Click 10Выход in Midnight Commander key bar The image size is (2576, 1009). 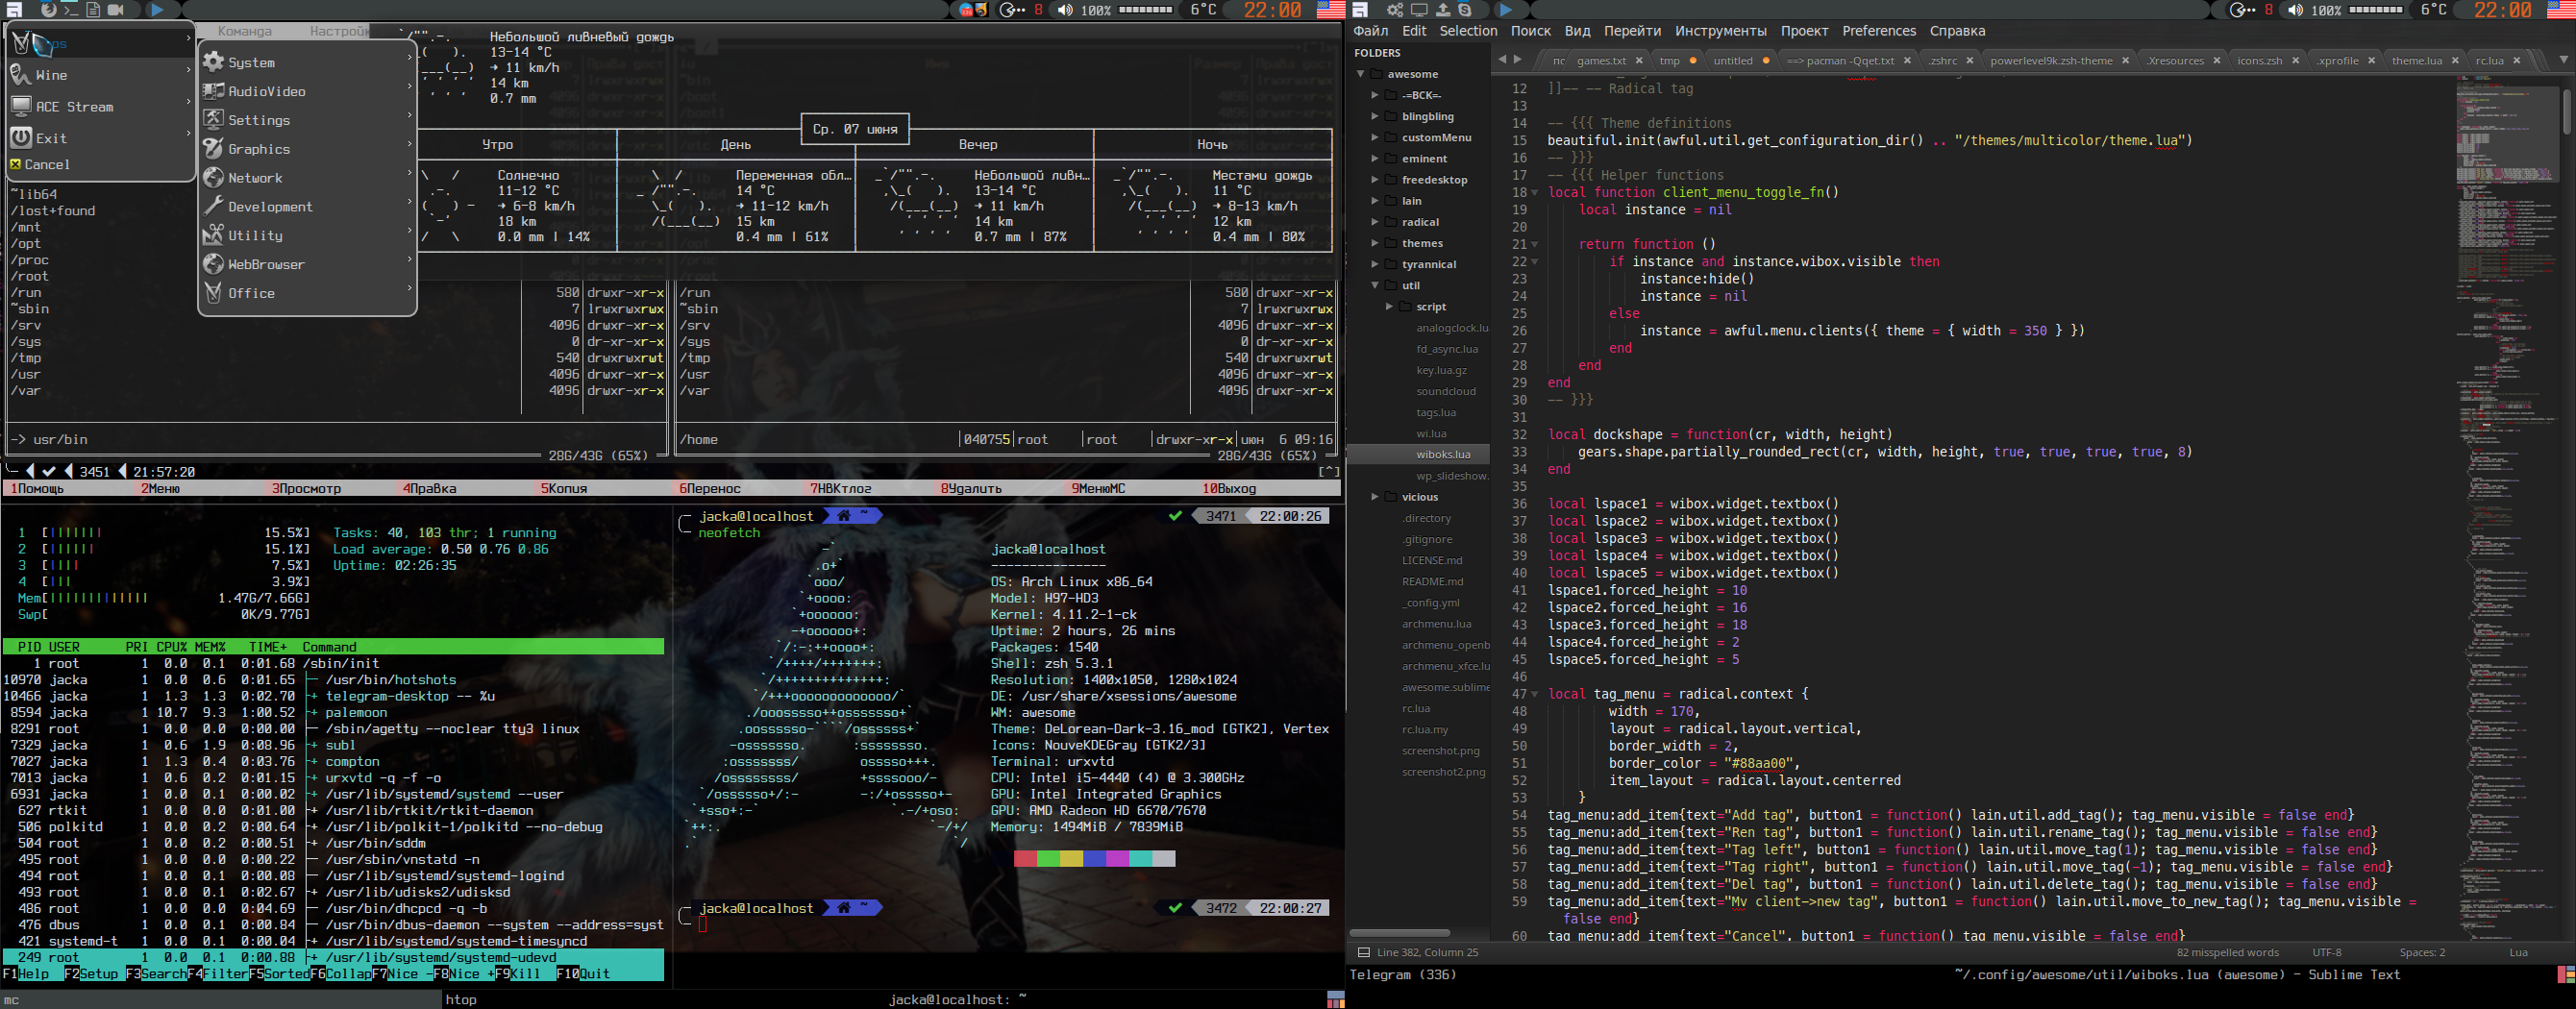[1228, 488]
